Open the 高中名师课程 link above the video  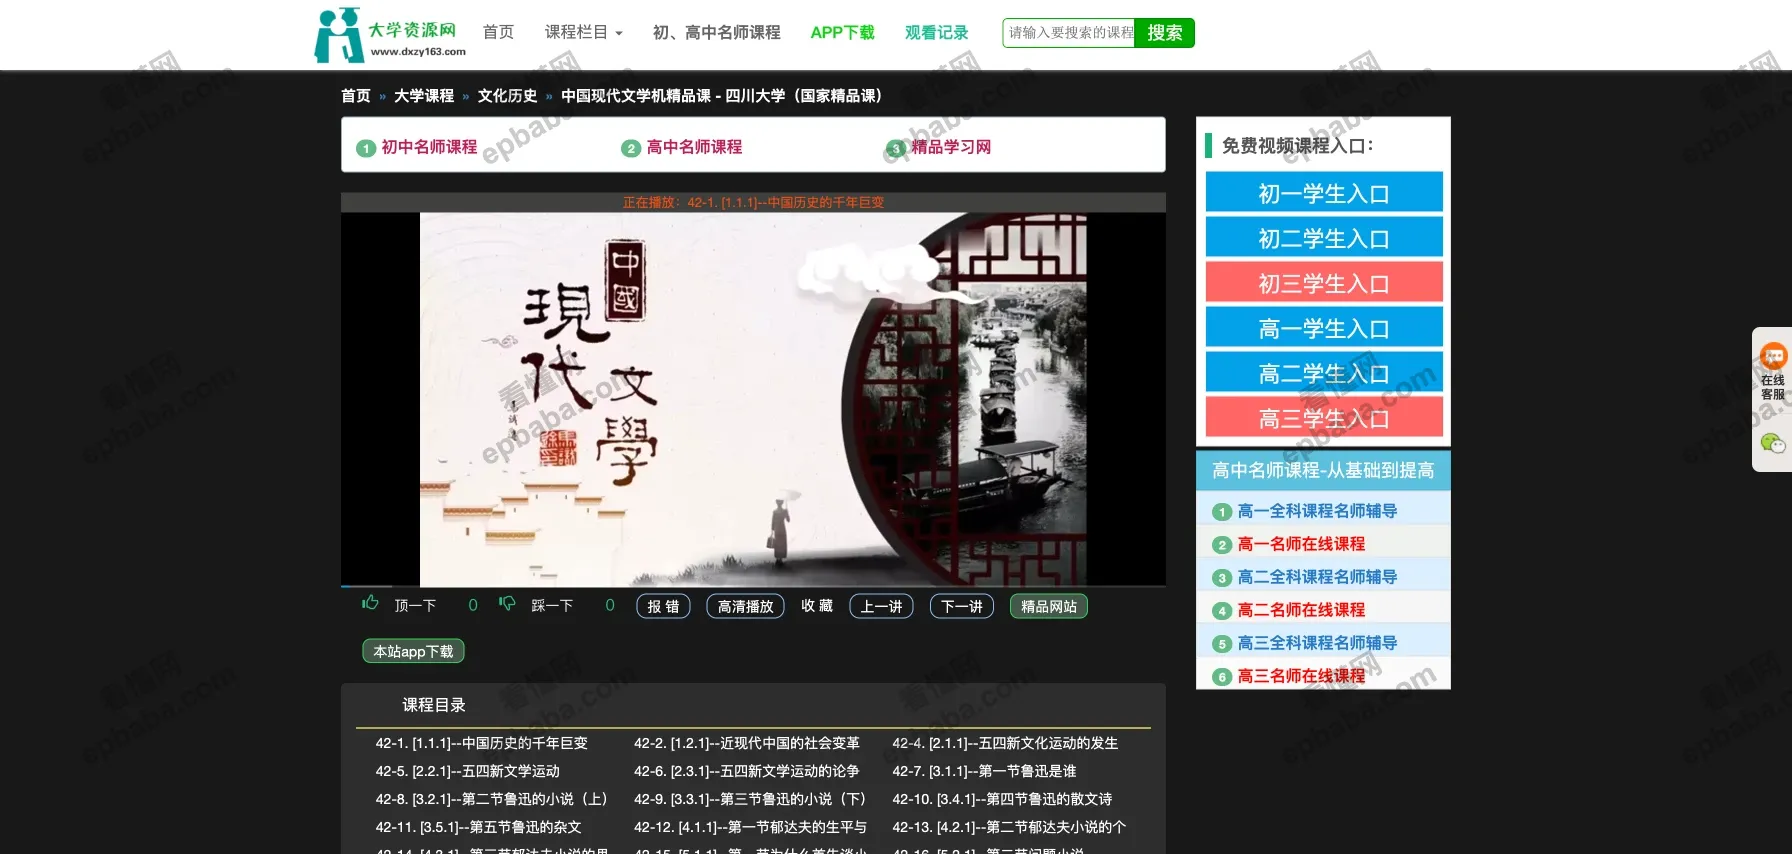(x=694, y=147)
